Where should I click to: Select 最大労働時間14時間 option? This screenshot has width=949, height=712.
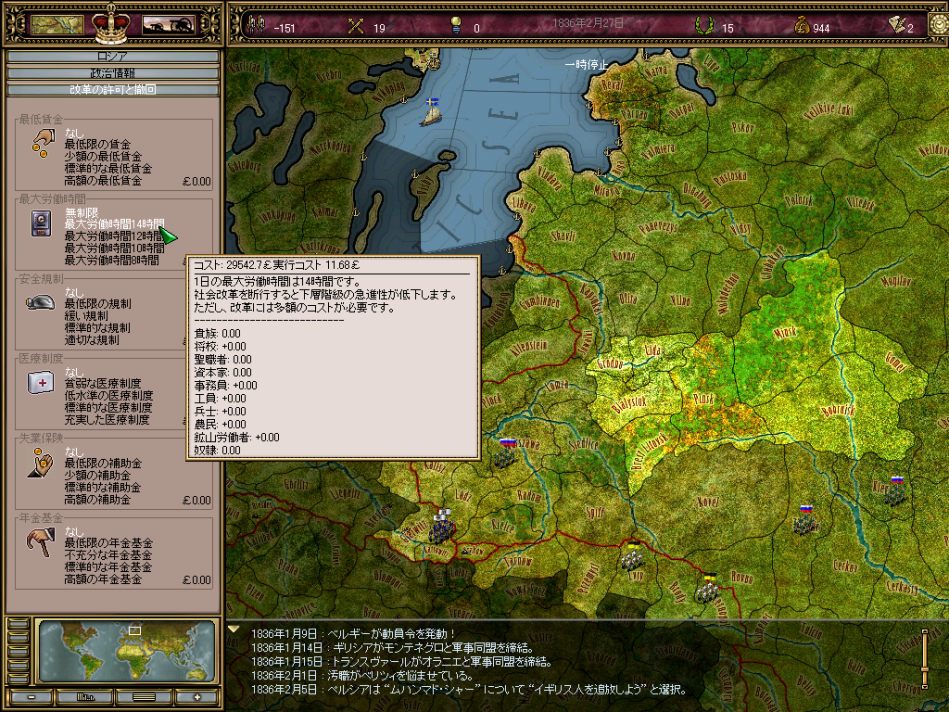(x=114, y=224)
